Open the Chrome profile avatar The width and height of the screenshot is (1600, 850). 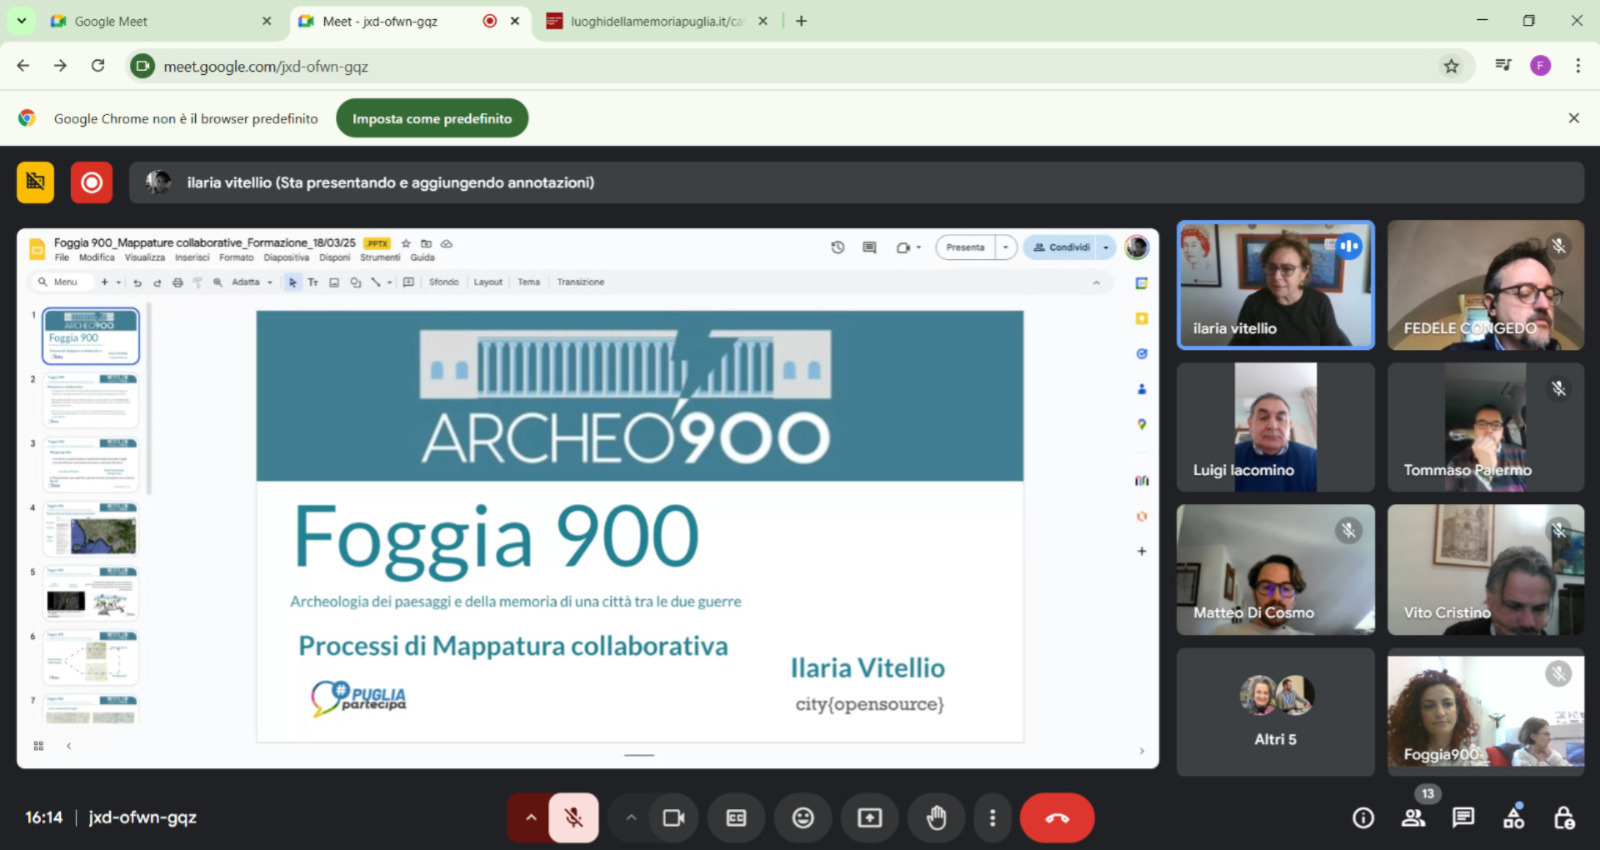(1540, 66)
